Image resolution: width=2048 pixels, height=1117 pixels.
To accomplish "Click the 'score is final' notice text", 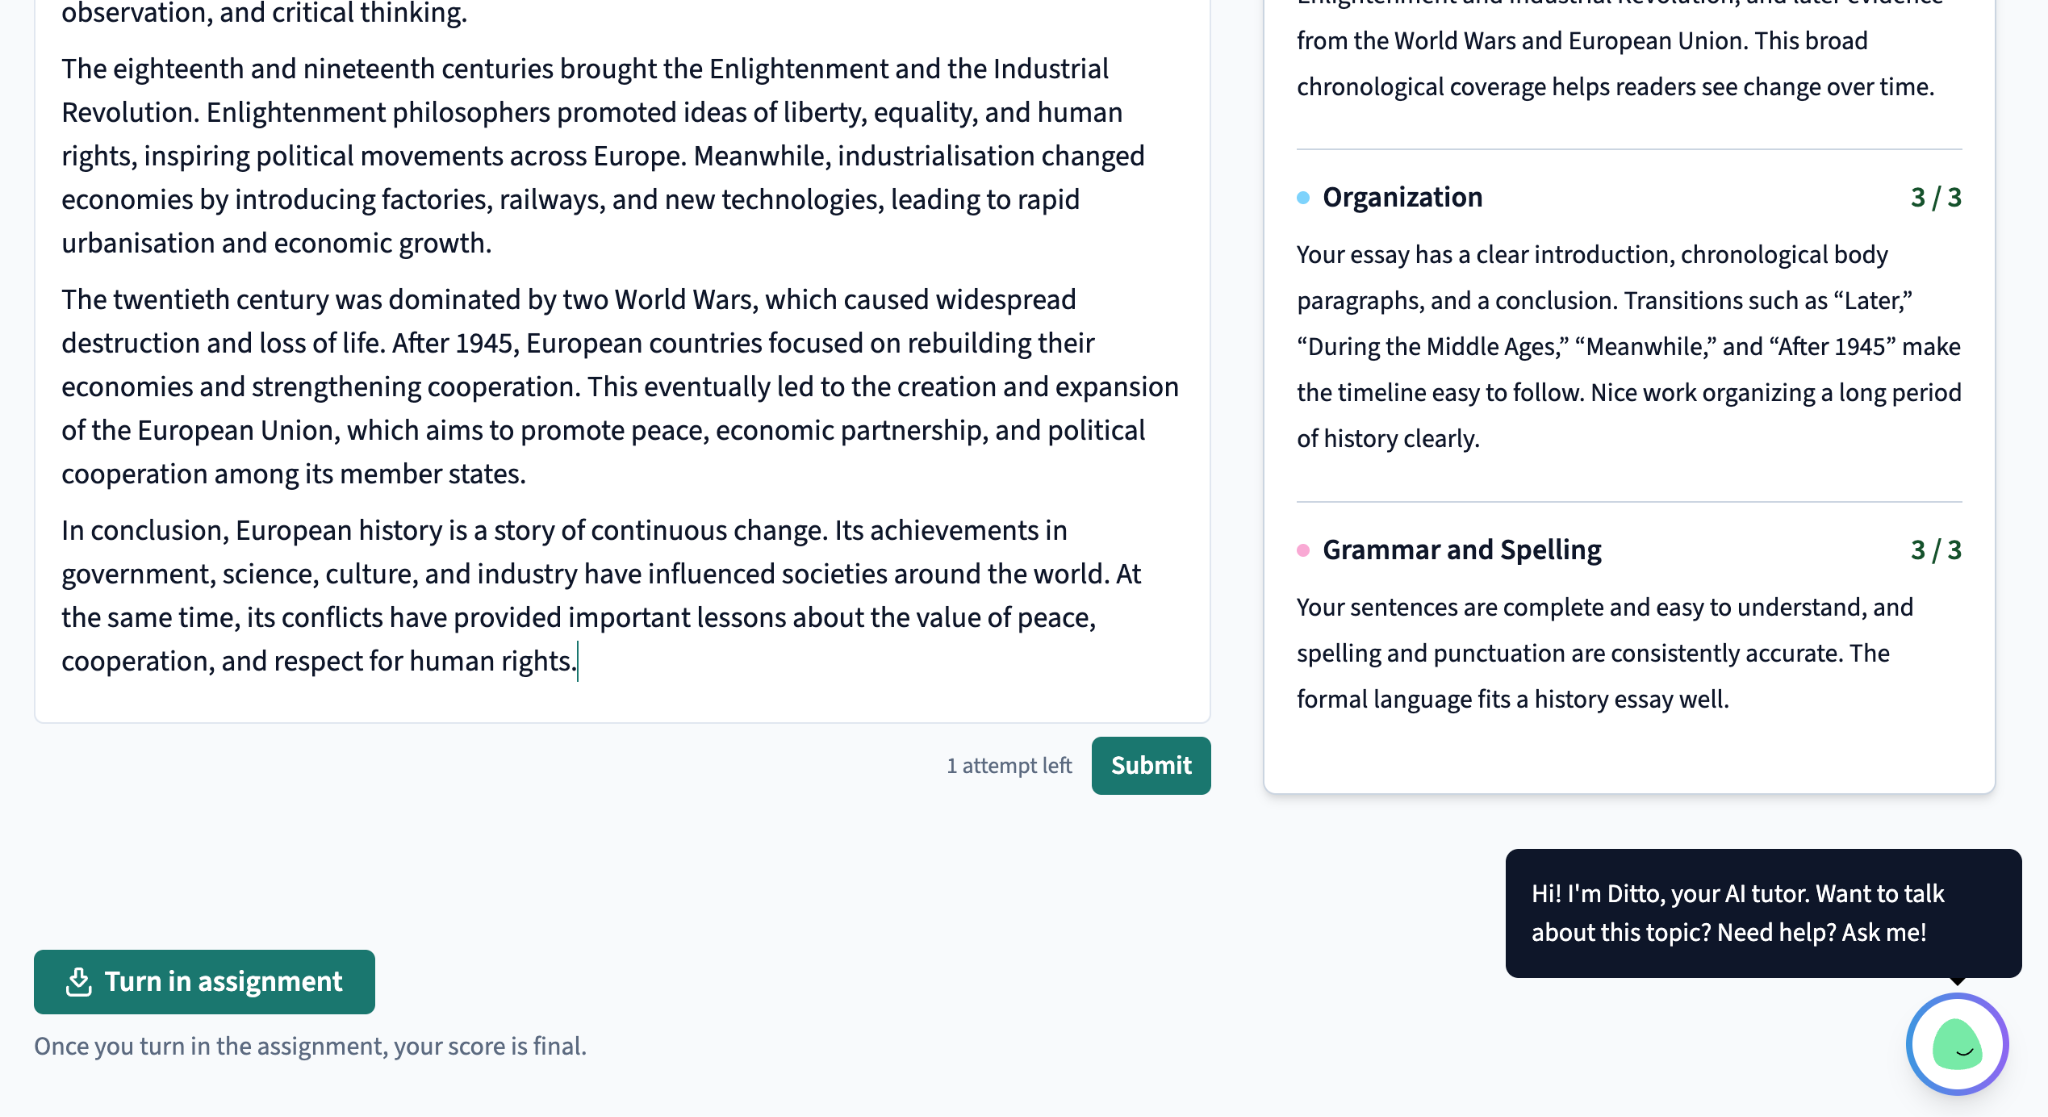I will pyautogui.click(x=310, y=1046).
